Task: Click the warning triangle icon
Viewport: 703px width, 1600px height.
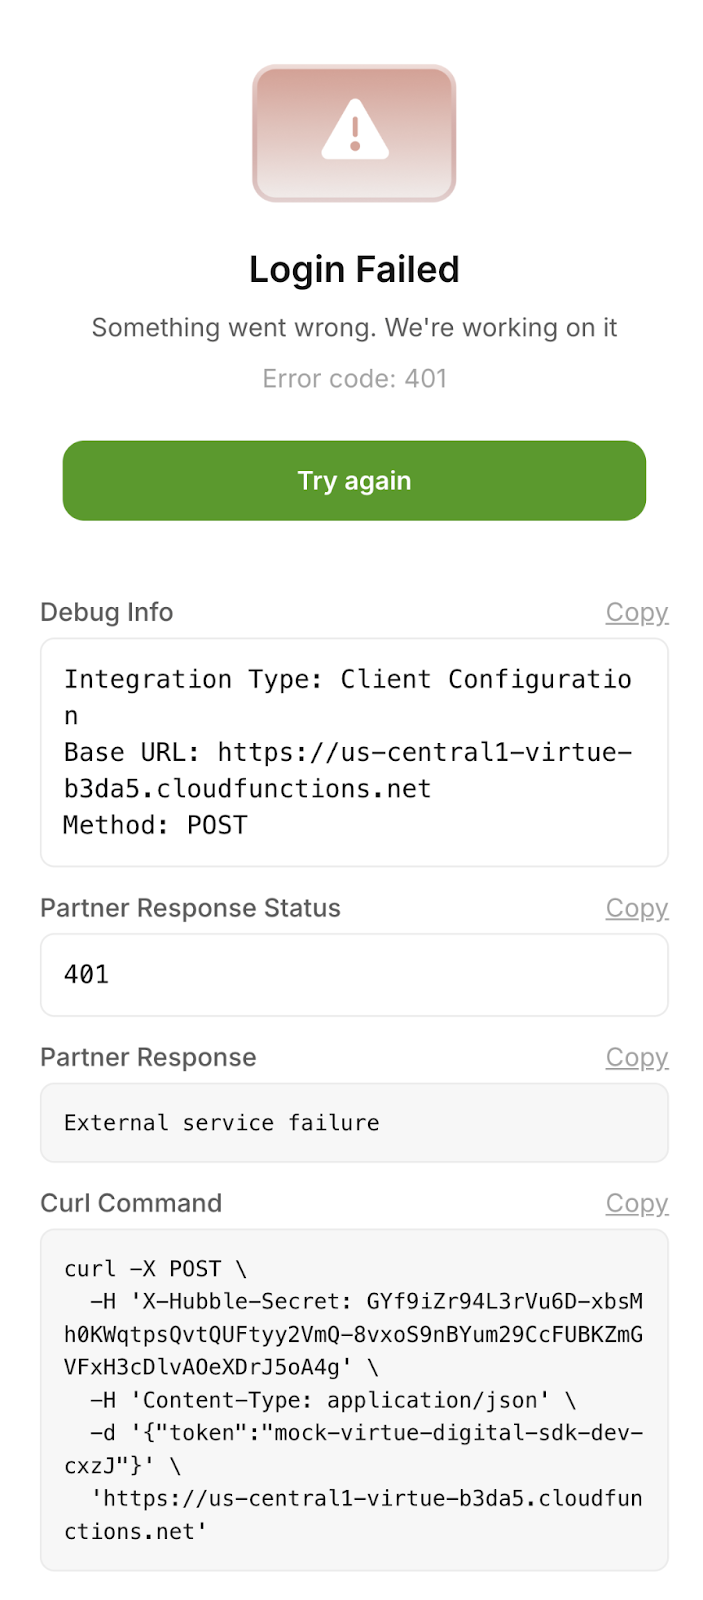Action: [x=354, y=130]
